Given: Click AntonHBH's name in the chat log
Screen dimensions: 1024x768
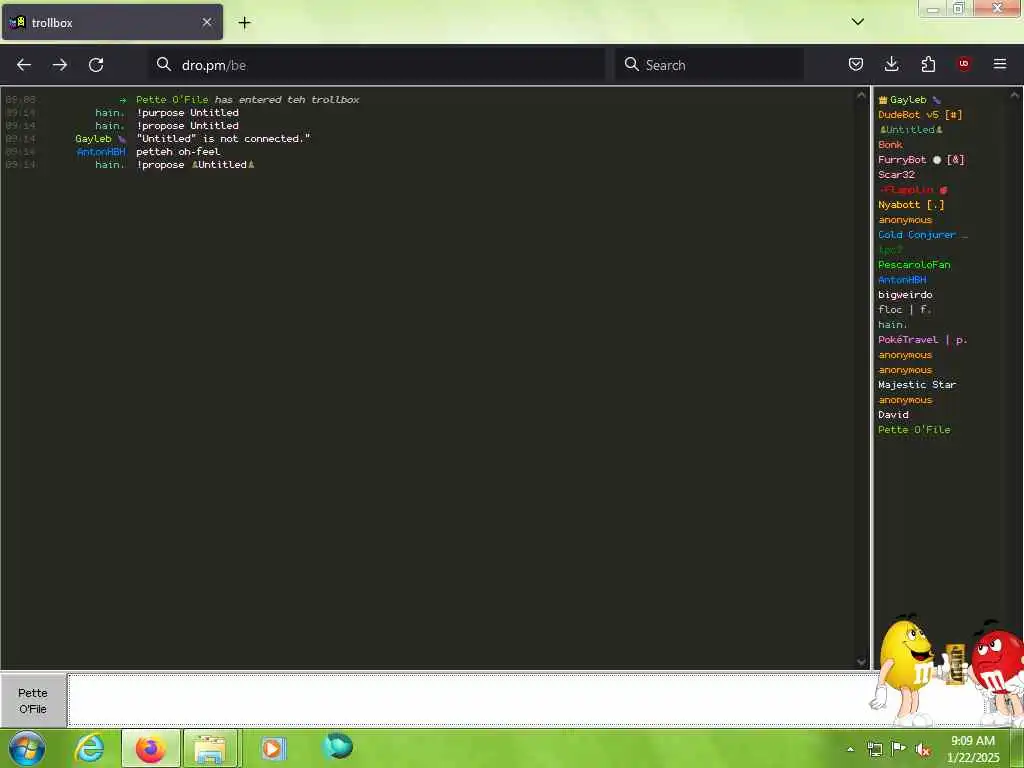Looking at the screenshot, I should coord(101,152).
